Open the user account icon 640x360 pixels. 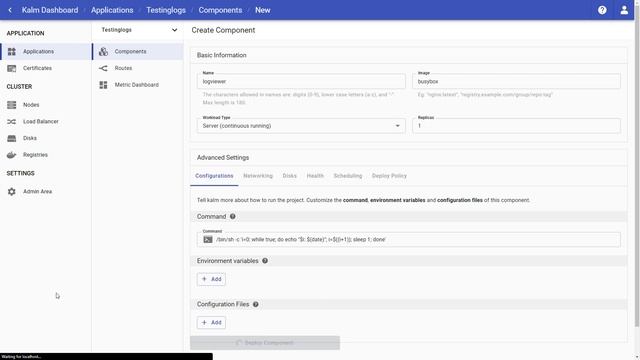[x=624, y=10]
